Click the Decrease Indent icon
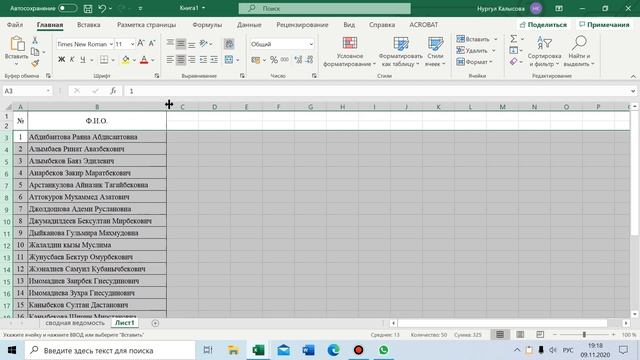The image size is (640, 360). pyautogui.click(x=203, y=60)
